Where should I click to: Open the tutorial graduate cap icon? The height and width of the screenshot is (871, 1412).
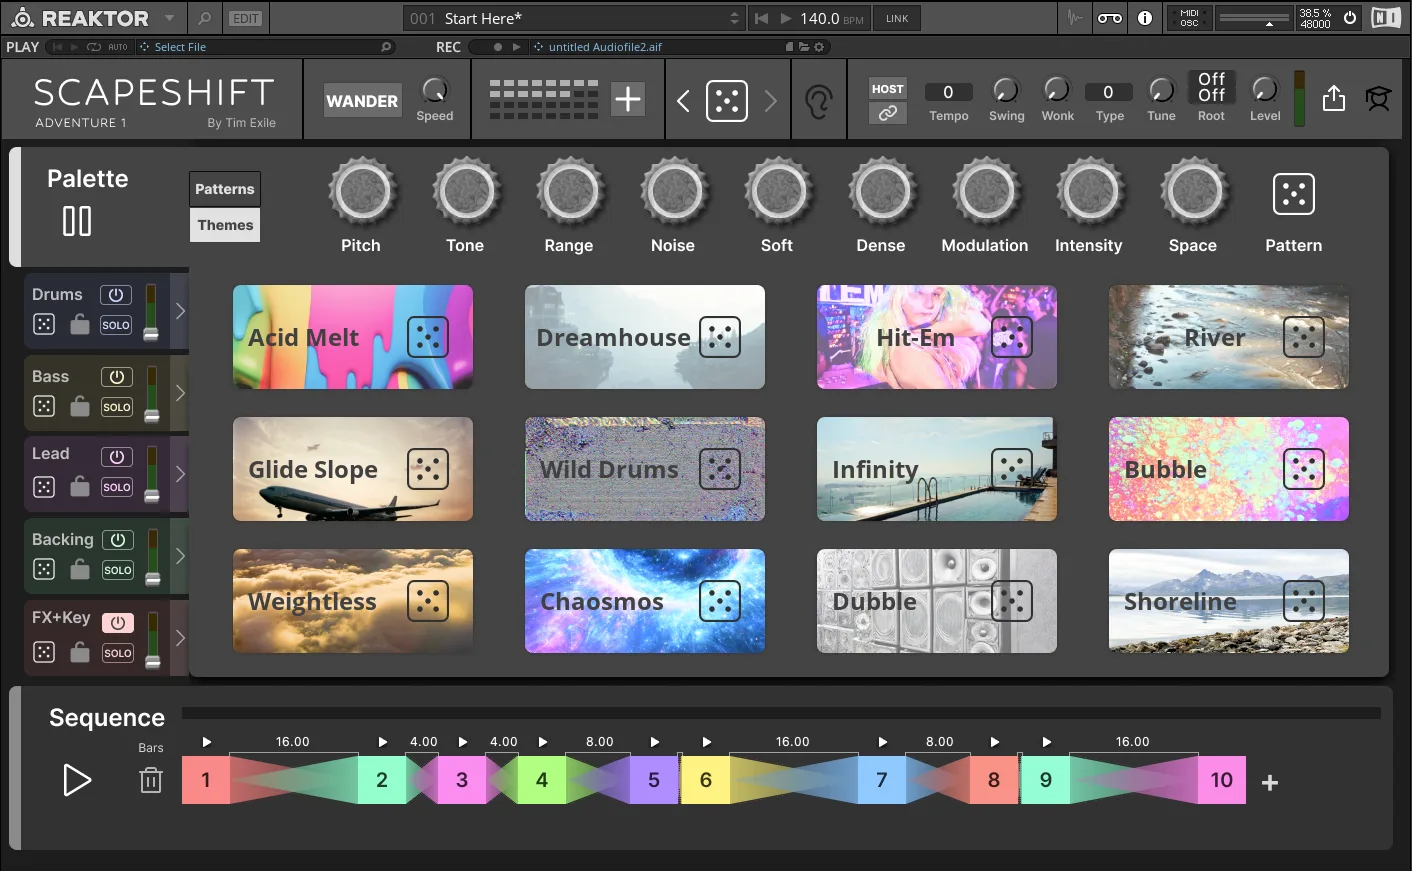pyautogui.click(x=1378, y=98)
